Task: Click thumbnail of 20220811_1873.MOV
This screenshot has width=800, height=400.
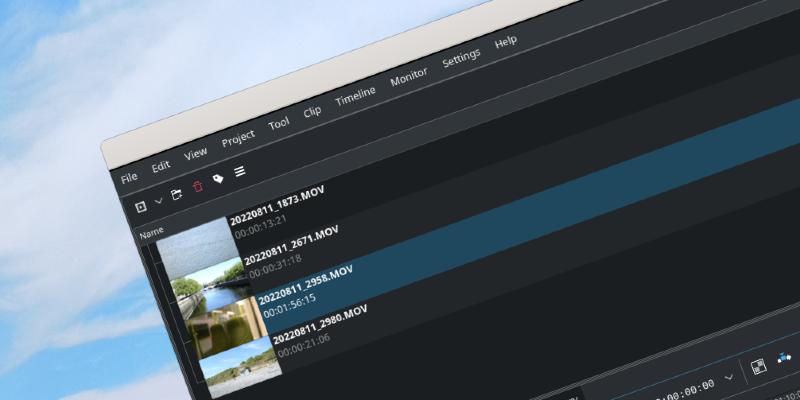Action: click(x=197, y=247)
